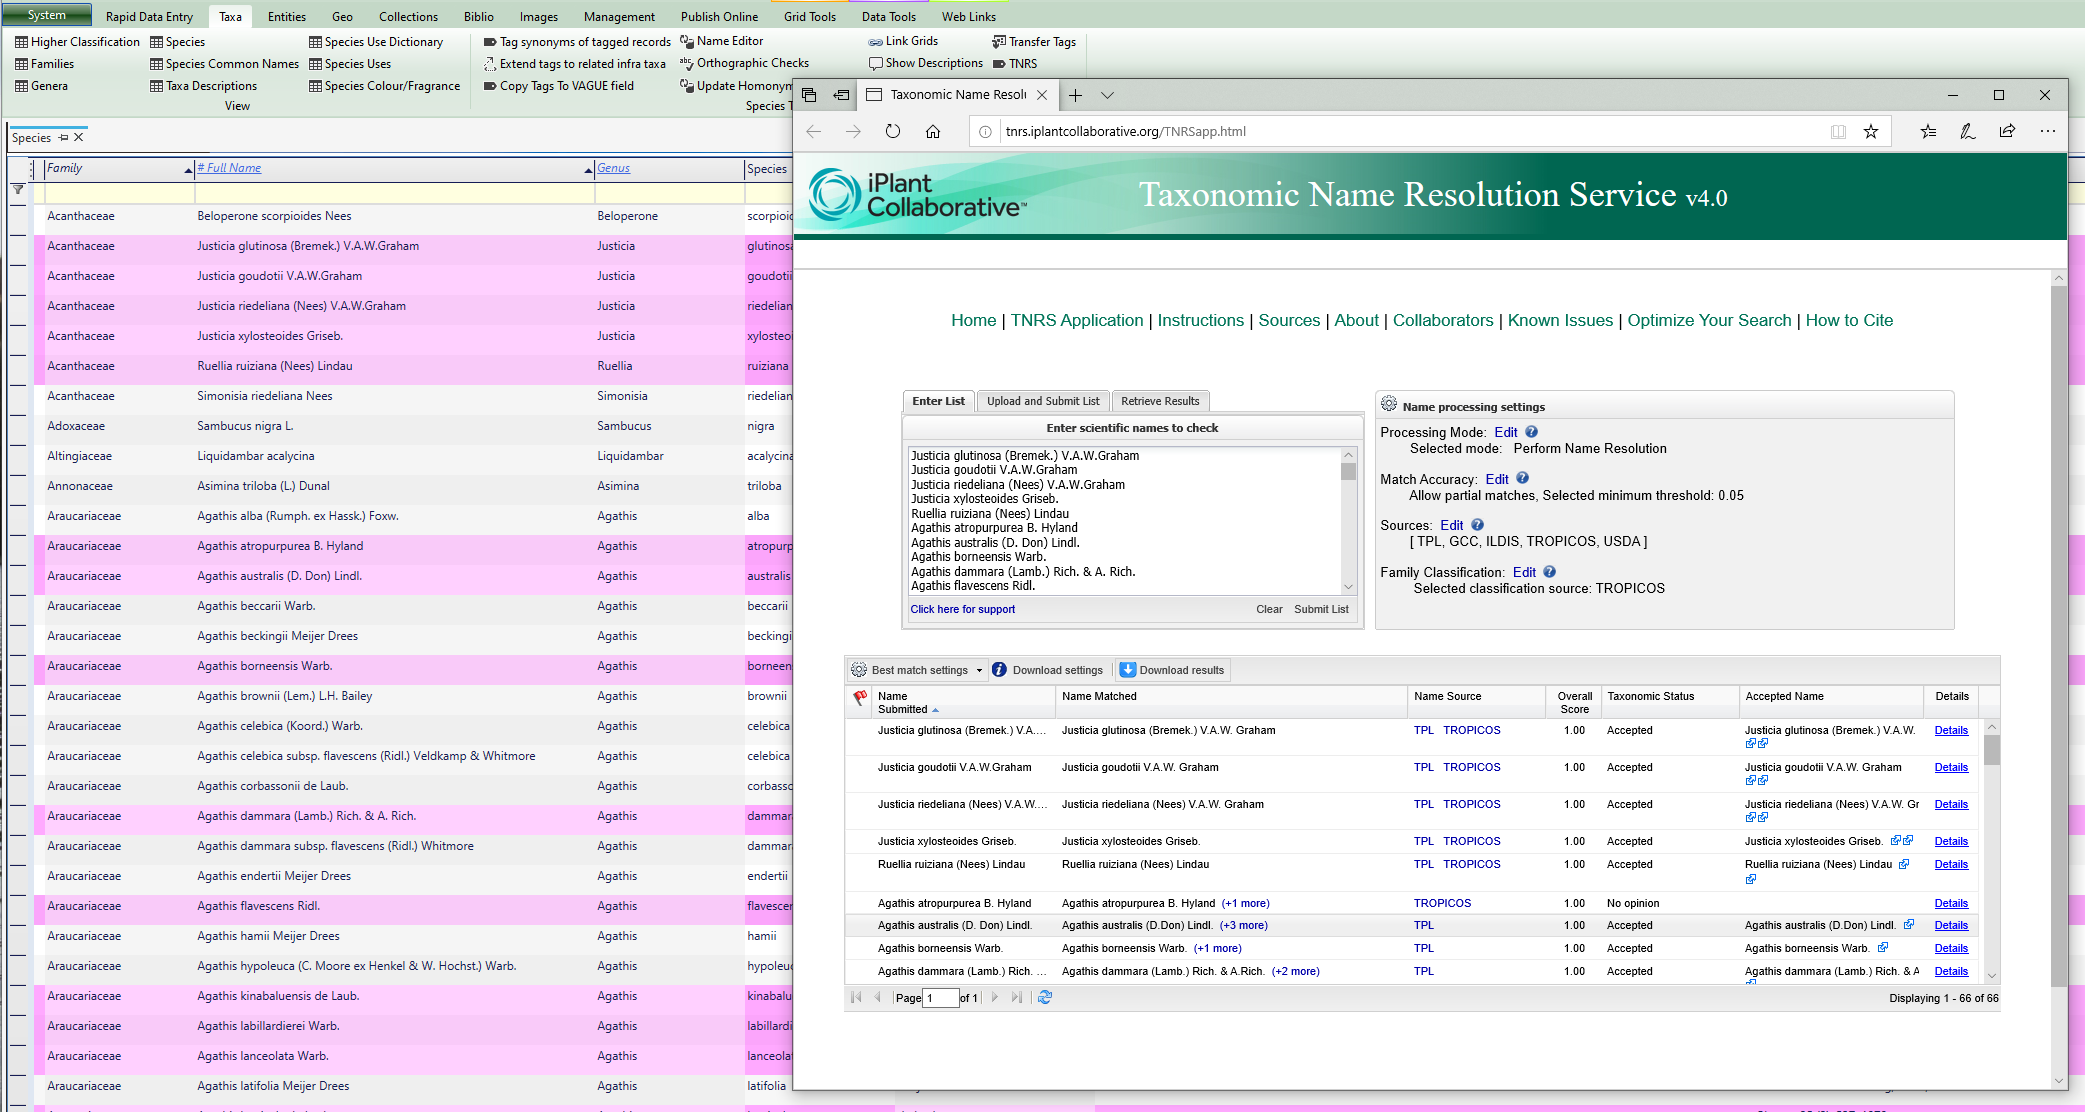This screenshot has width=2085, height=1112.
Task: Open the Families grid view
Action: [44, 64]
